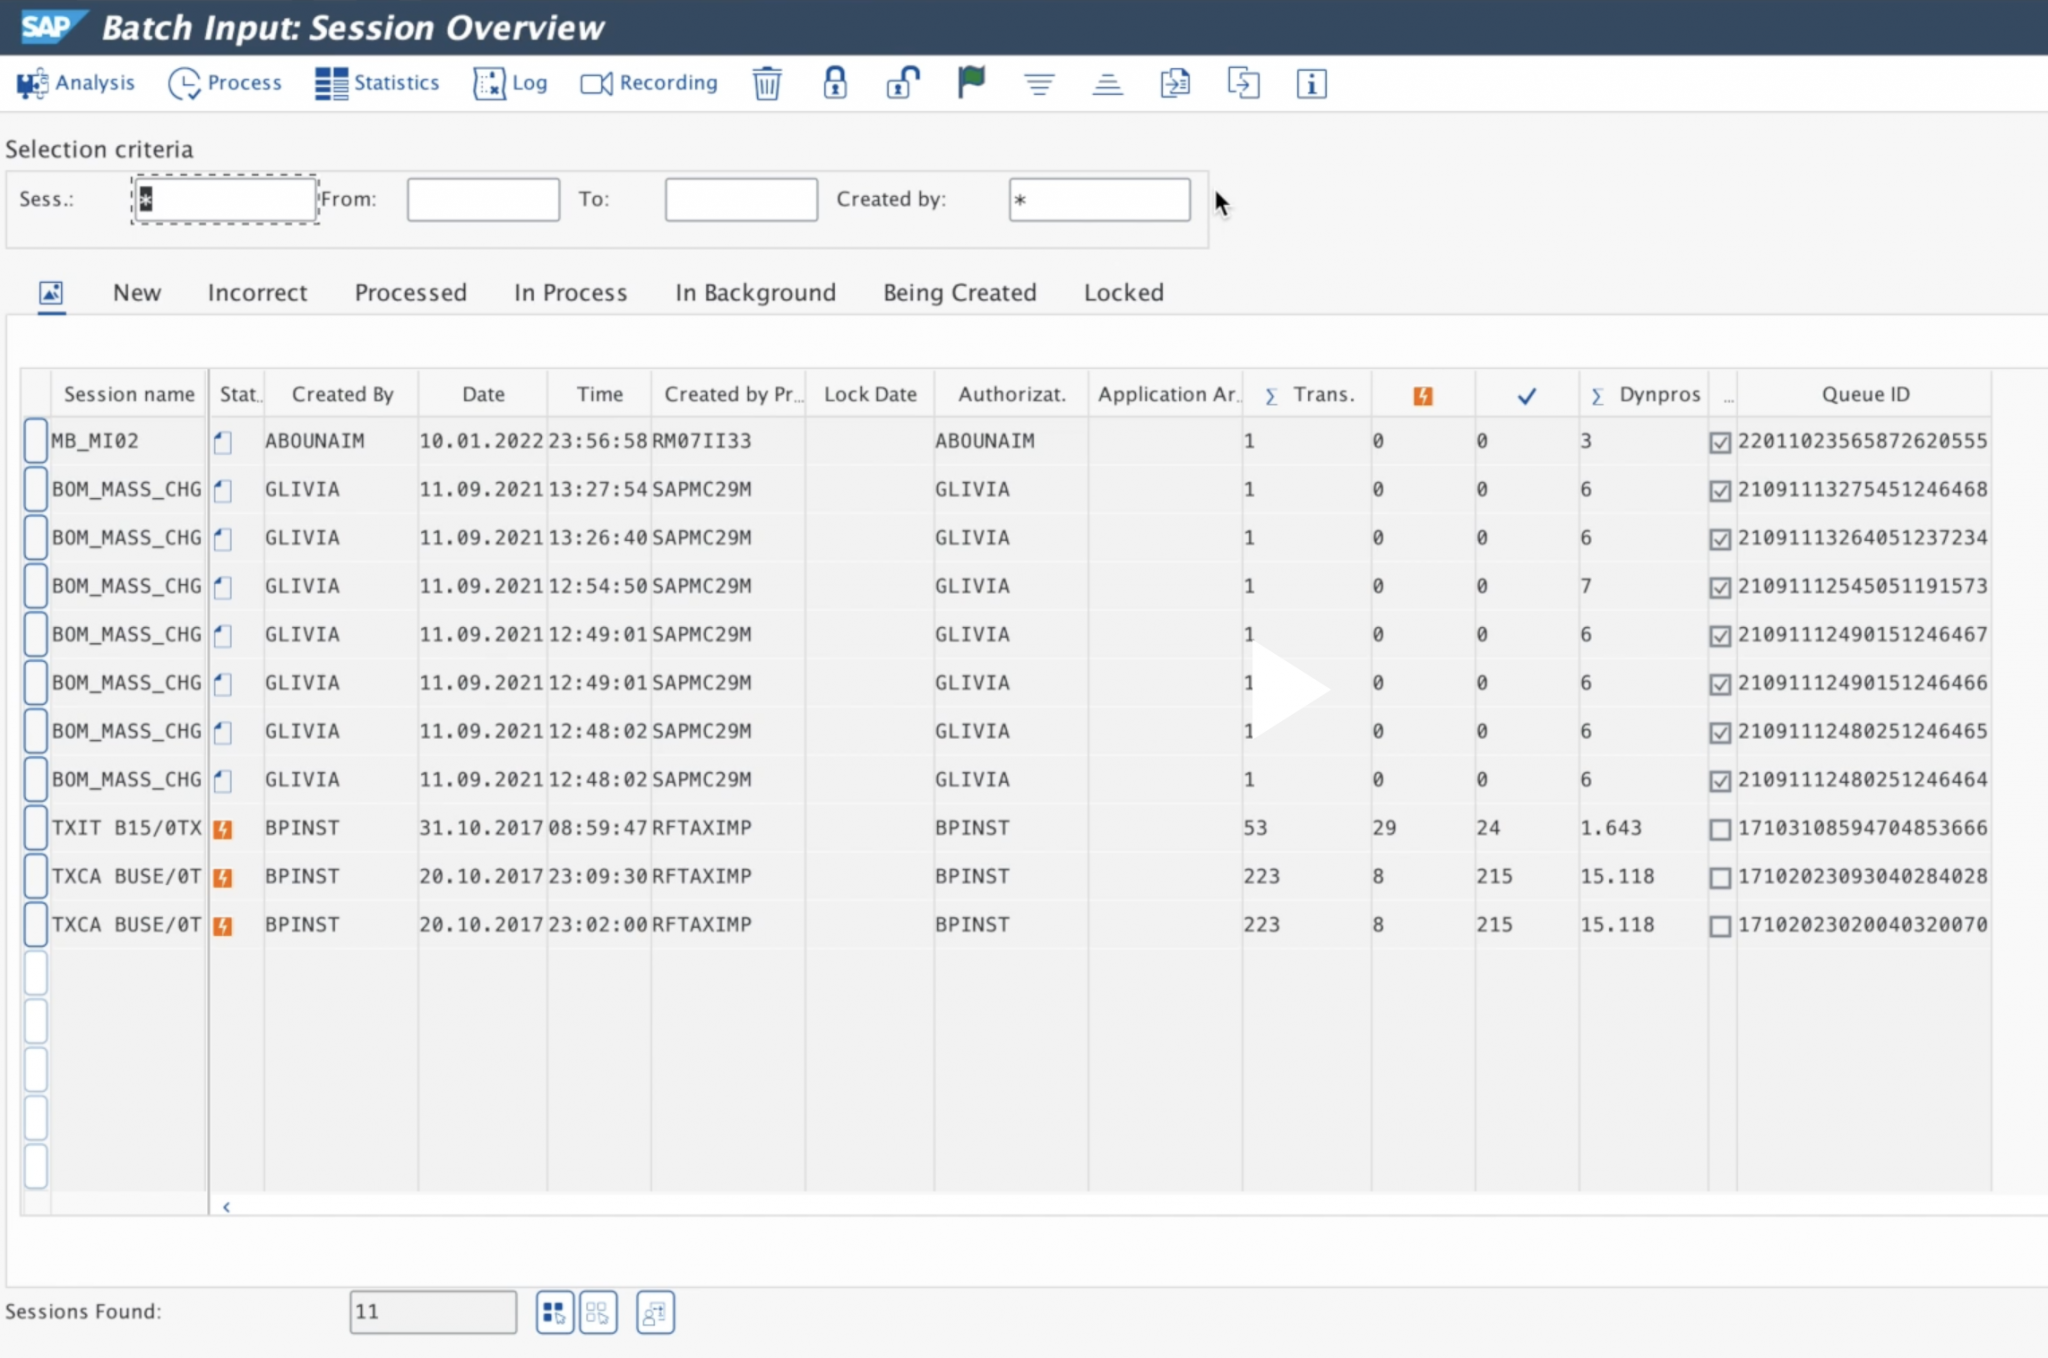The height and width of the screenshot is (1358, 2048).
Task: Open the Statistics view
Action: (376, 83)
